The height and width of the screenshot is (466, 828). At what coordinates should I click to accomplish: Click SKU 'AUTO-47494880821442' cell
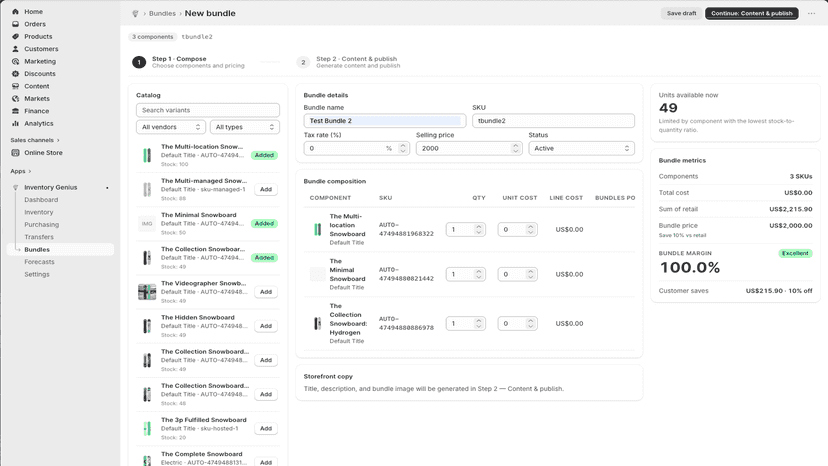[x=406, y=274]
